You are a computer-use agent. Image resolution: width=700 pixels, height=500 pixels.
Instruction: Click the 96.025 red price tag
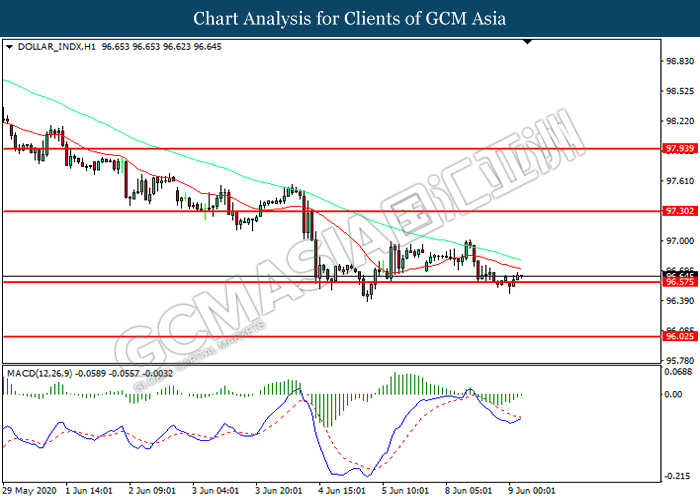tap(679, 337)
